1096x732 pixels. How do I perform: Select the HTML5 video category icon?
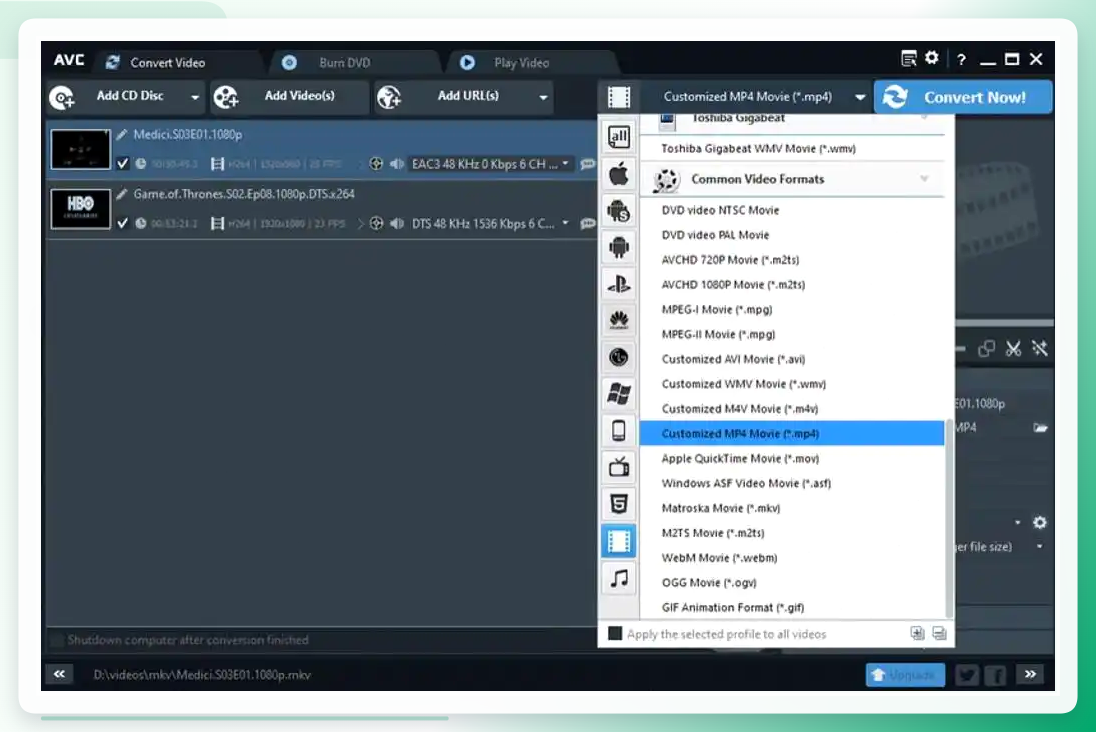619,504
